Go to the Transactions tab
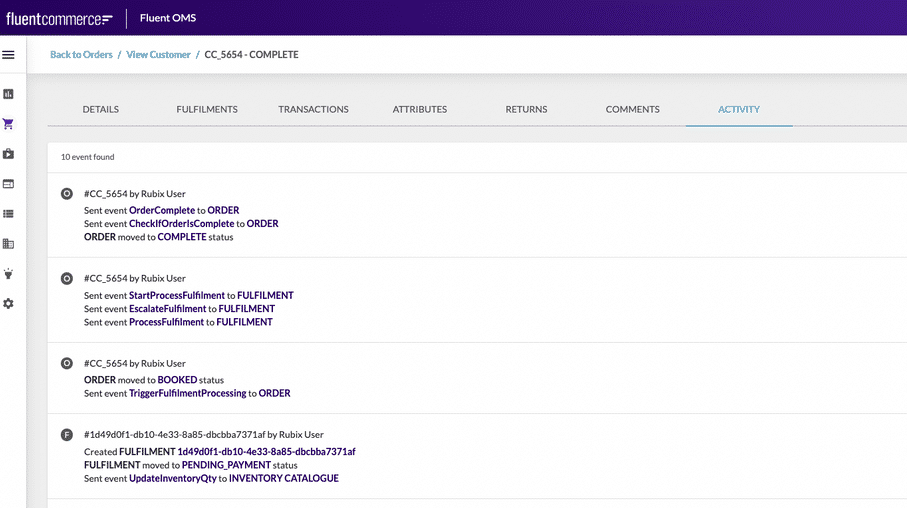This screenshot has height=508, width=907. point(313,109)
